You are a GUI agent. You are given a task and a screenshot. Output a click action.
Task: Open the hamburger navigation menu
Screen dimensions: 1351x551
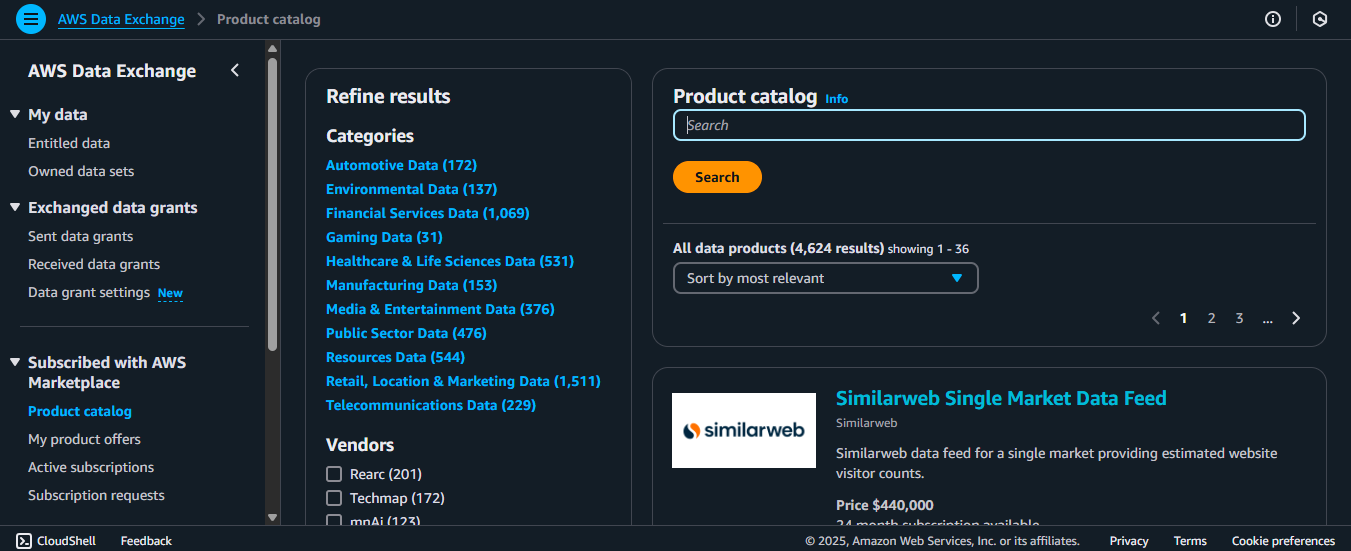[x=31, y=19]
